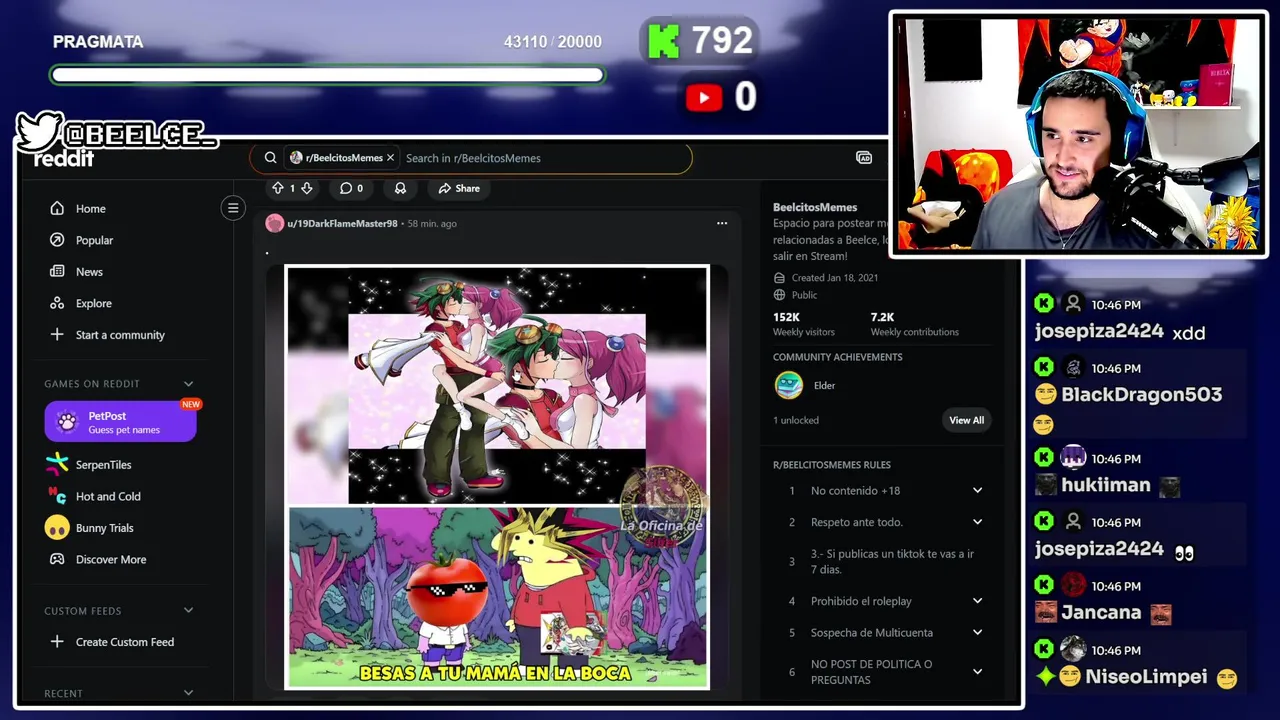This screenshot has width=1280, height=720.
Task: Click the advertise icon in the header
Action: coord(864,158)
